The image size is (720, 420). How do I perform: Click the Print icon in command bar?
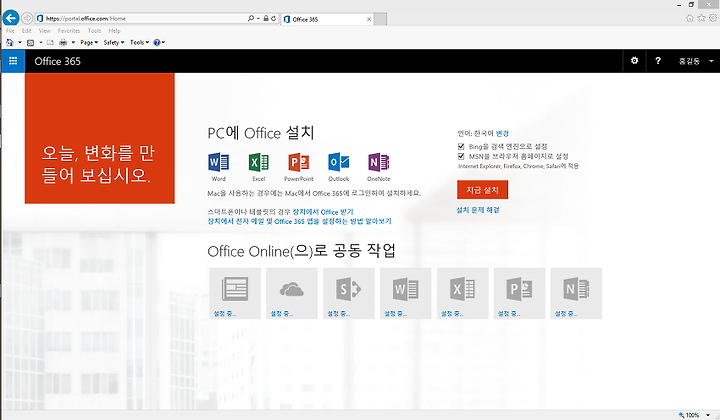(63, 42)
